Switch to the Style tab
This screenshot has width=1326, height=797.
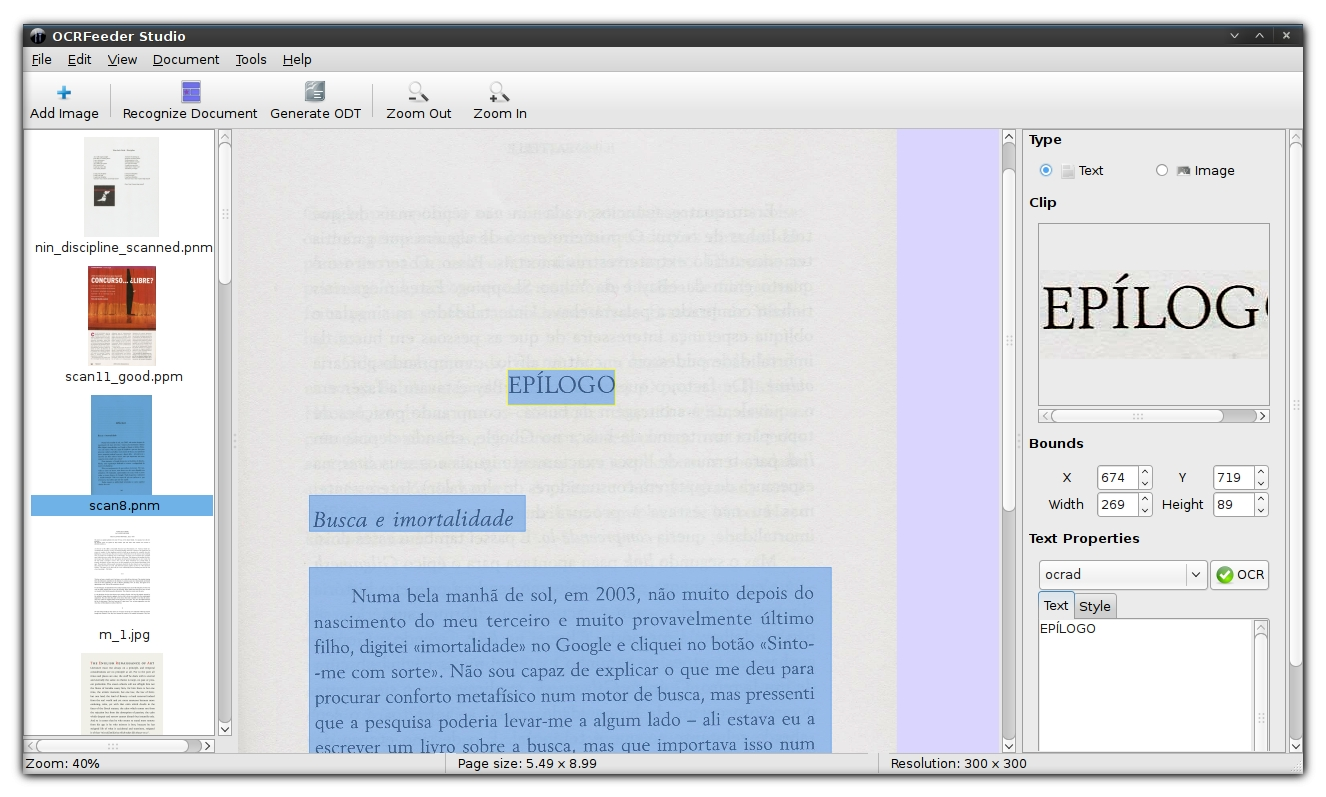coord(1095,606)
